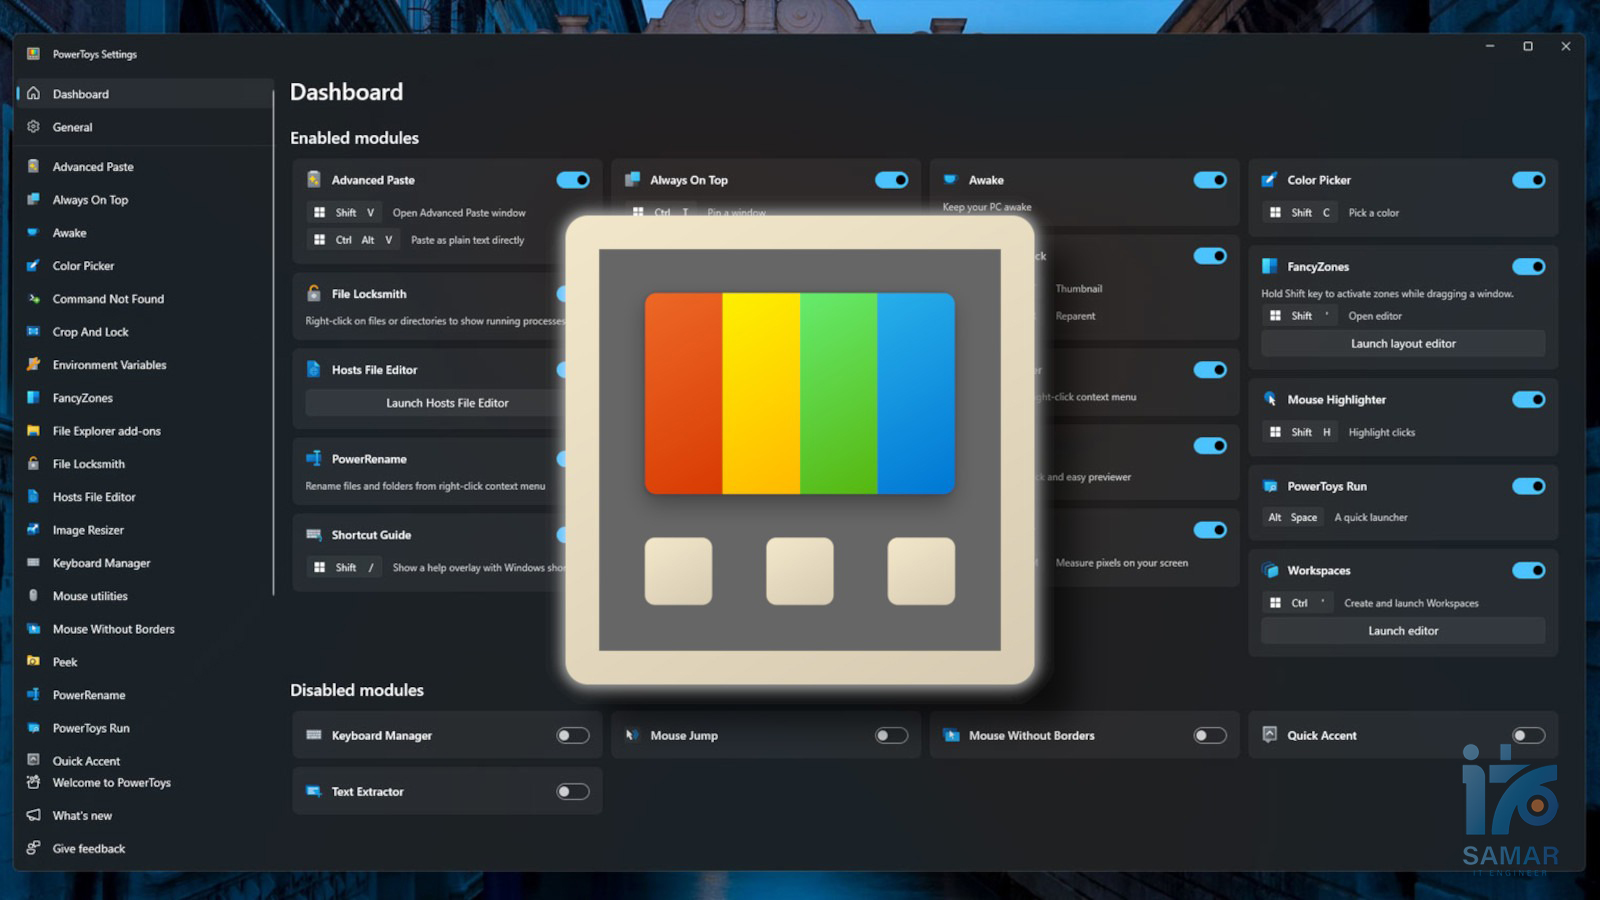Go to What's new in sidebar

(x=82, y=816)
